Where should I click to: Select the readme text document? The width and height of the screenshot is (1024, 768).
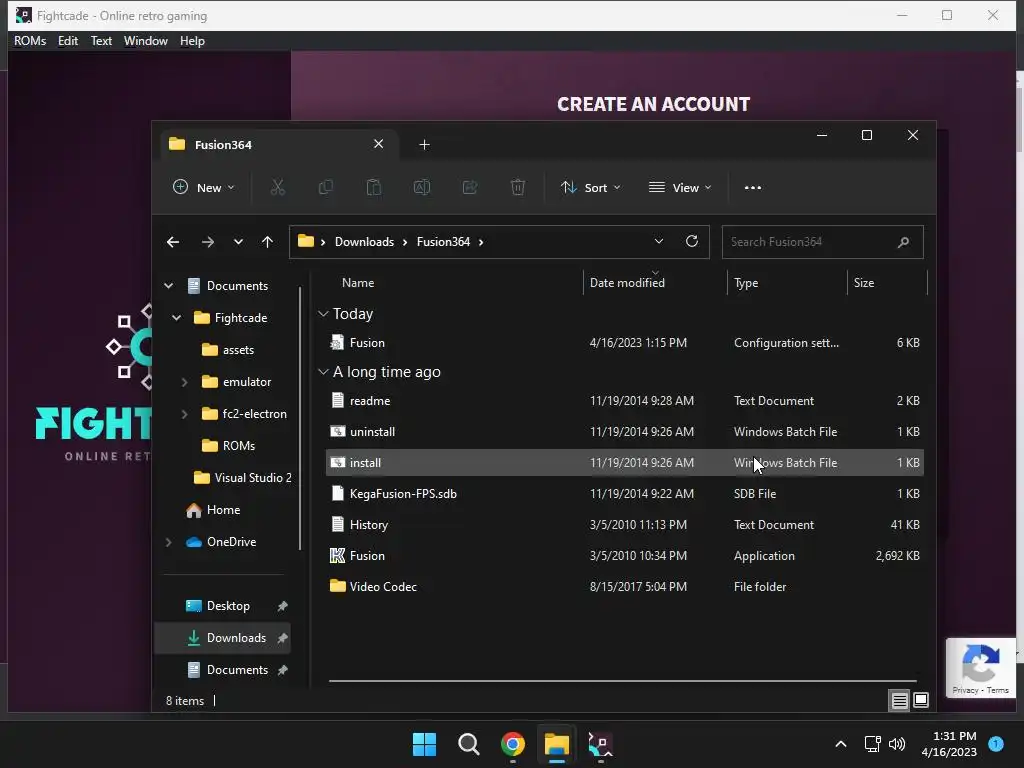(x=624, y=401)
